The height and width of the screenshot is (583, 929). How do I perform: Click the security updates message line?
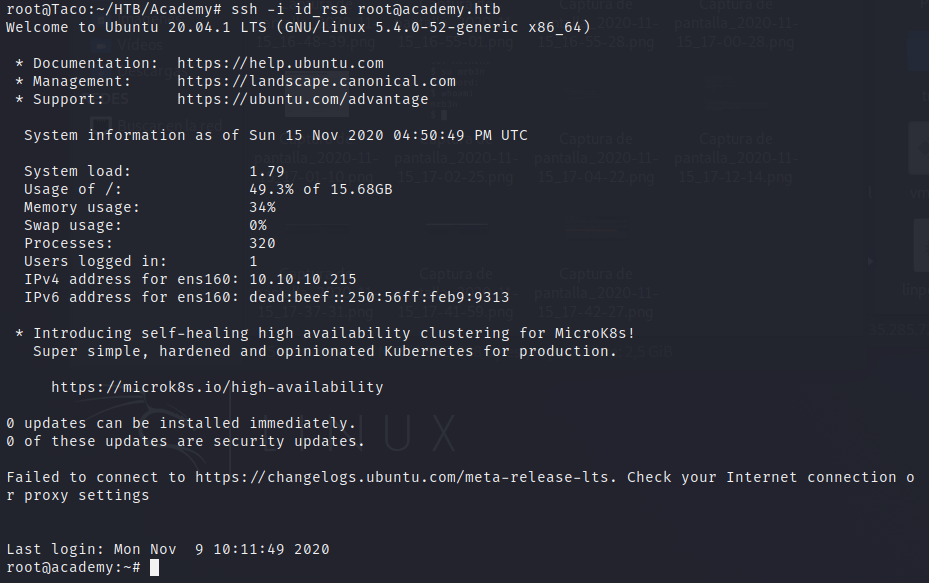click(x=185, y=441)
